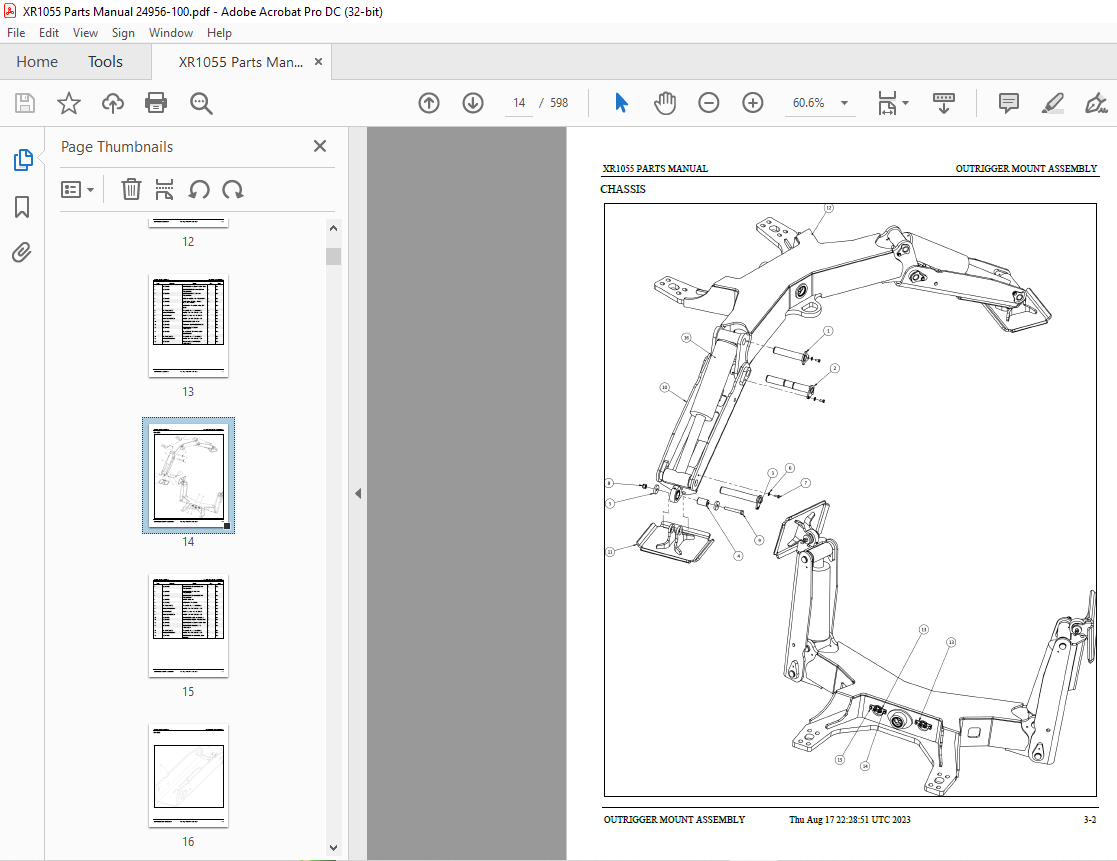1117x861 pixels.
Task: Select the XR1055 Parts Man... document tab
Action: pos(240,62)
